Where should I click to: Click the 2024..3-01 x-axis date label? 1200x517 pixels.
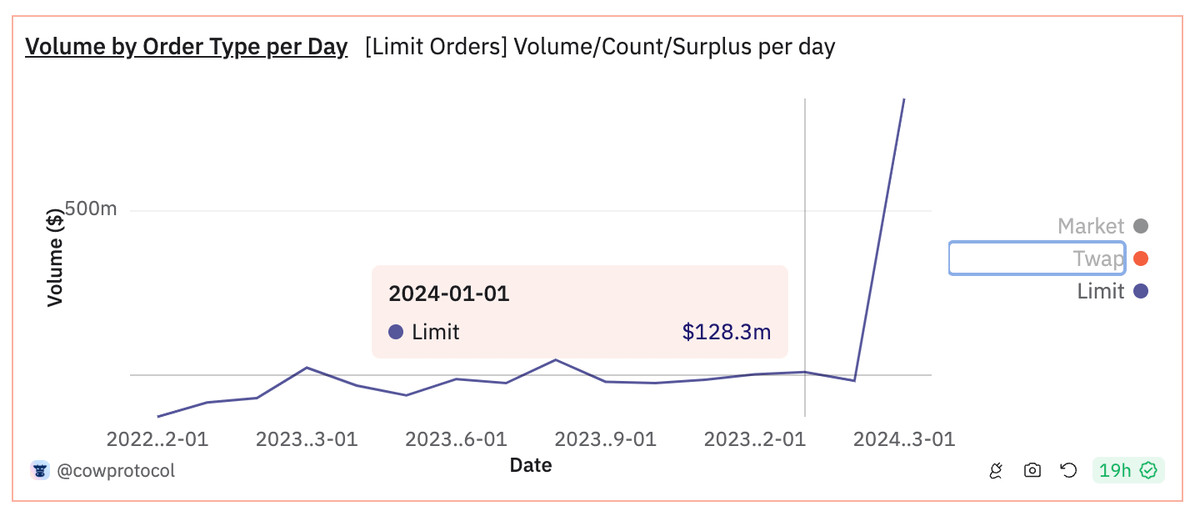[904, 440]
